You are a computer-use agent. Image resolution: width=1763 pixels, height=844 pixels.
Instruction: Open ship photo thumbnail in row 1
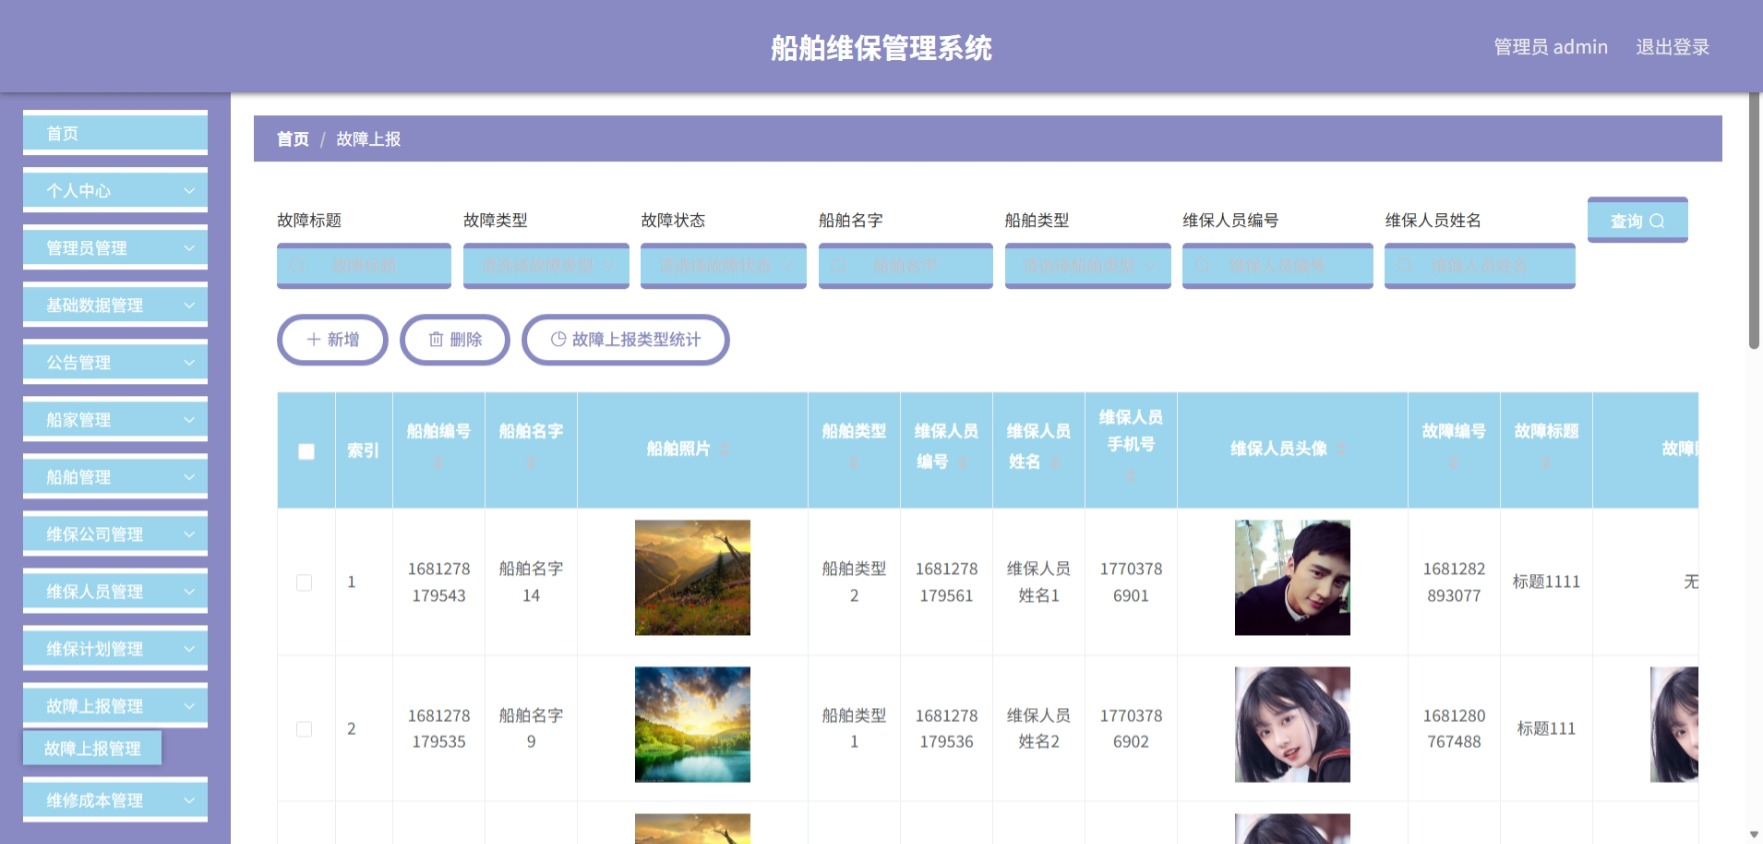(692, 577)
